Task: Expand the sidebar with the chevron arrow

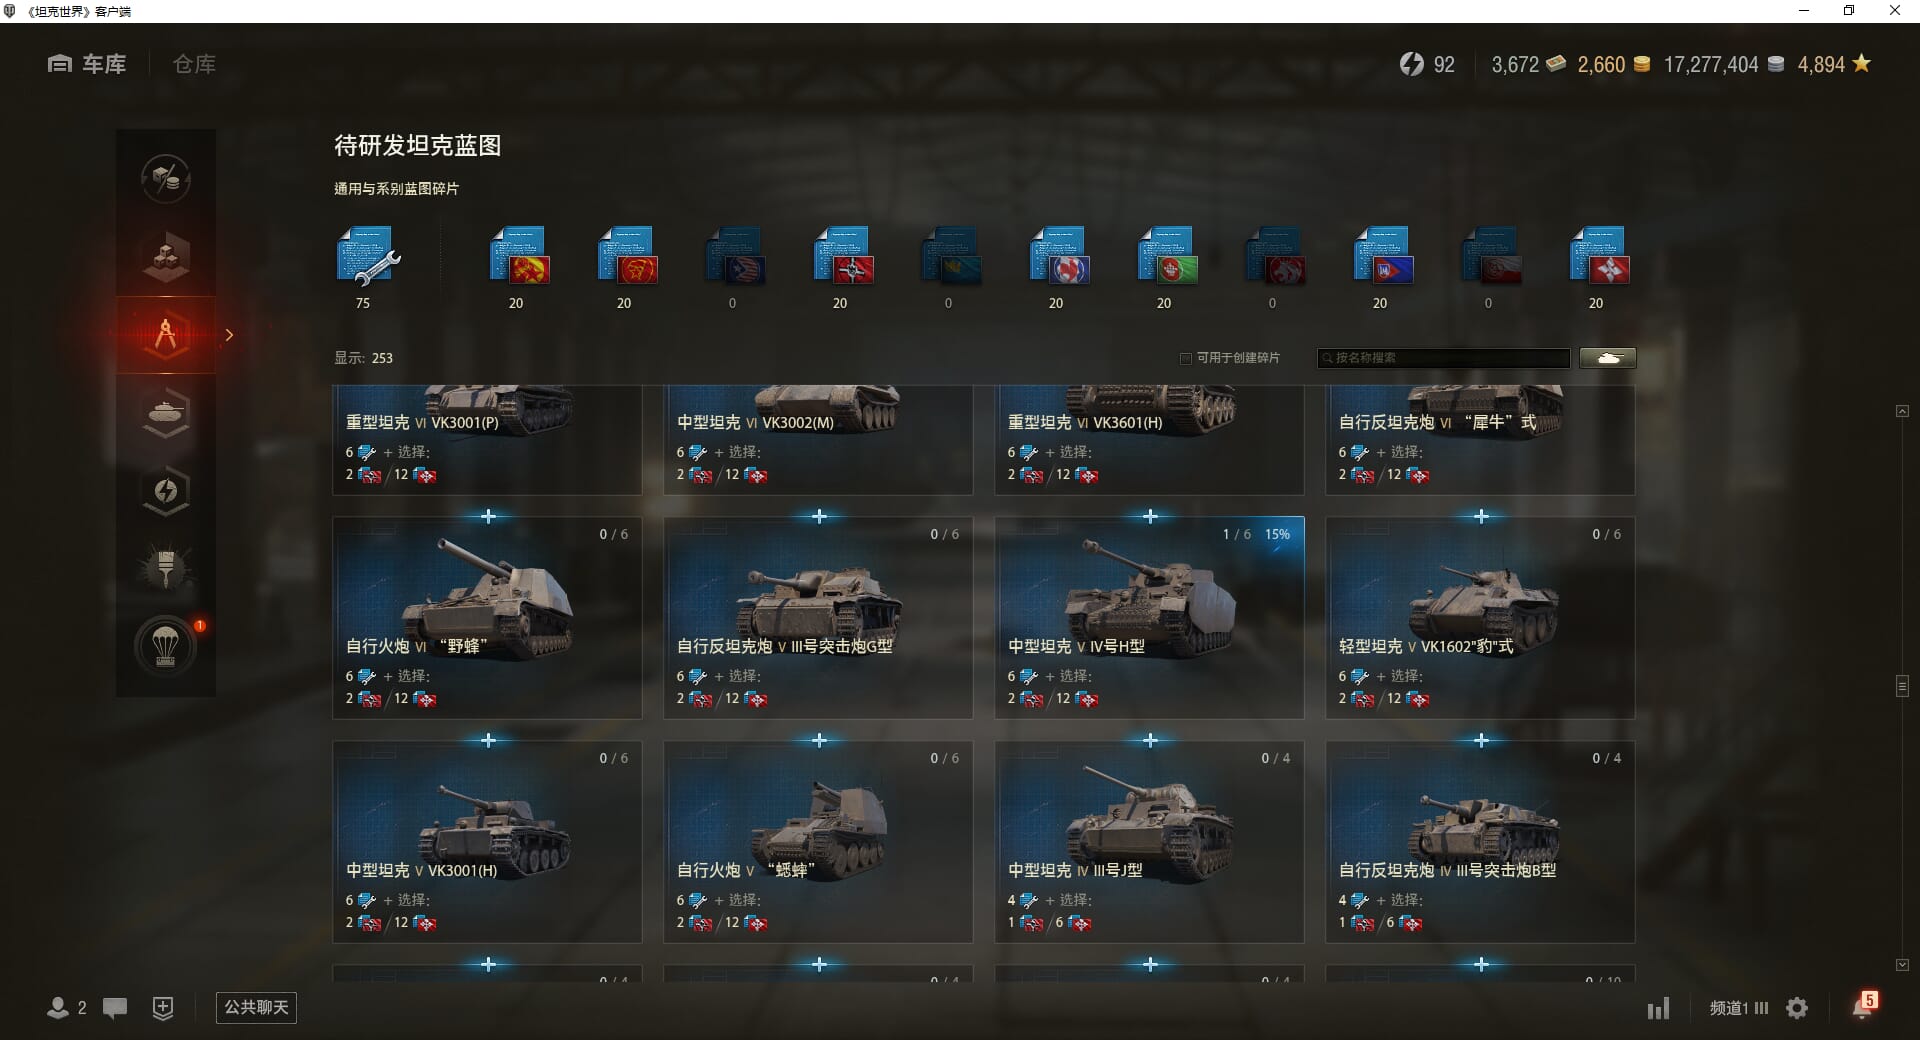Action: (x=229, y=335)
